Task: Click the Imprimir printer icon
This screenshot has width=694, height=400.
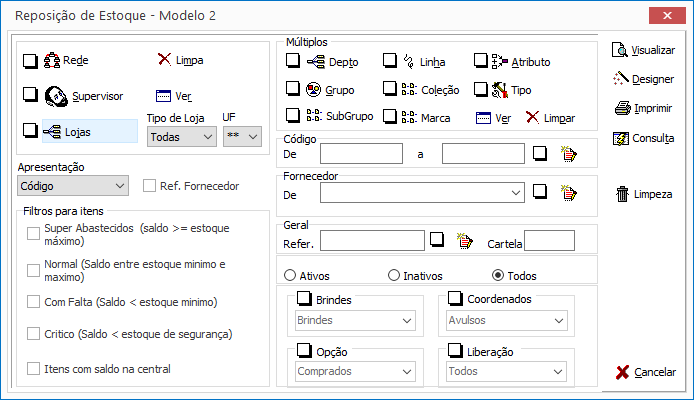Action: 622,108
